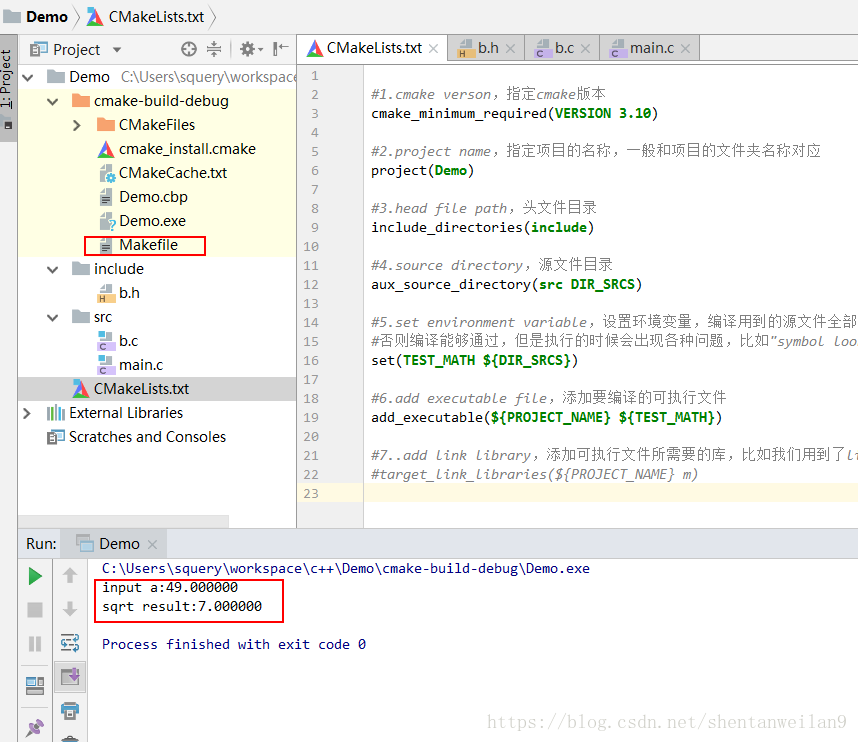Click the include_directories(include) line
The height and width of the screenshot is (742, 858).
point(483,228)
